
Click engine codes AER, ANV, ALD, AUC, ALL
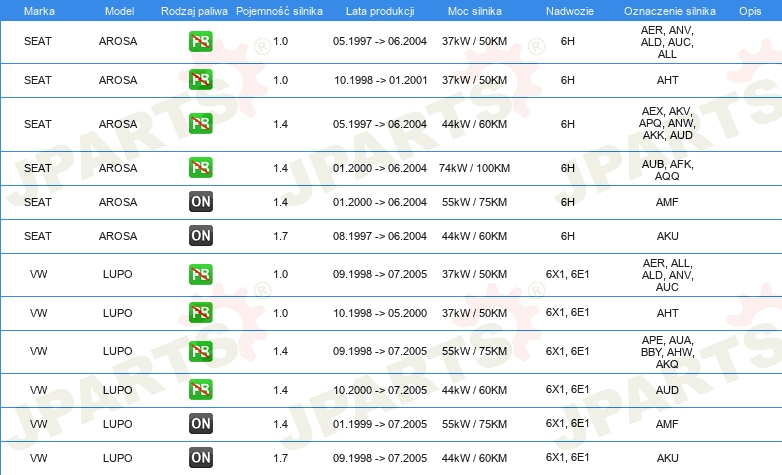[667, 42]
